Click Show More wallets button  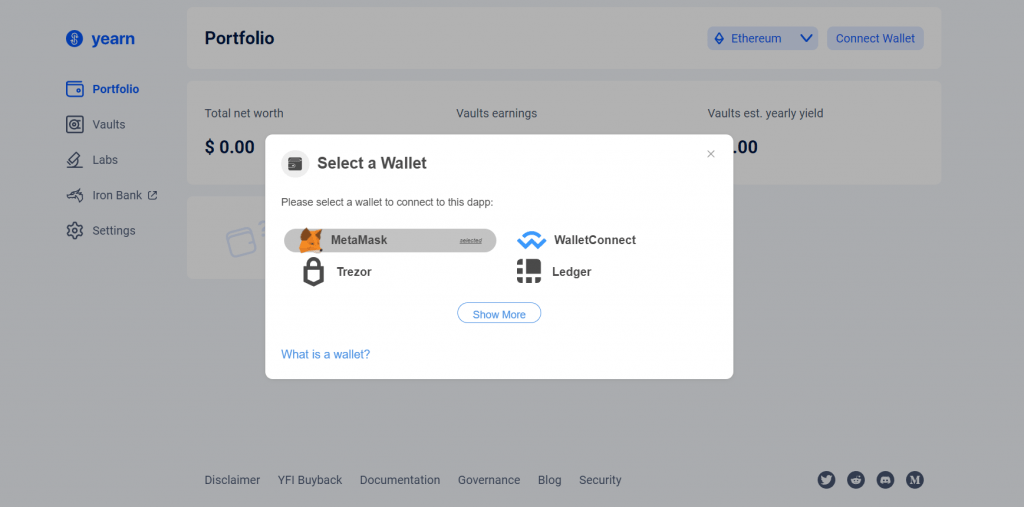tap(499, 314)
